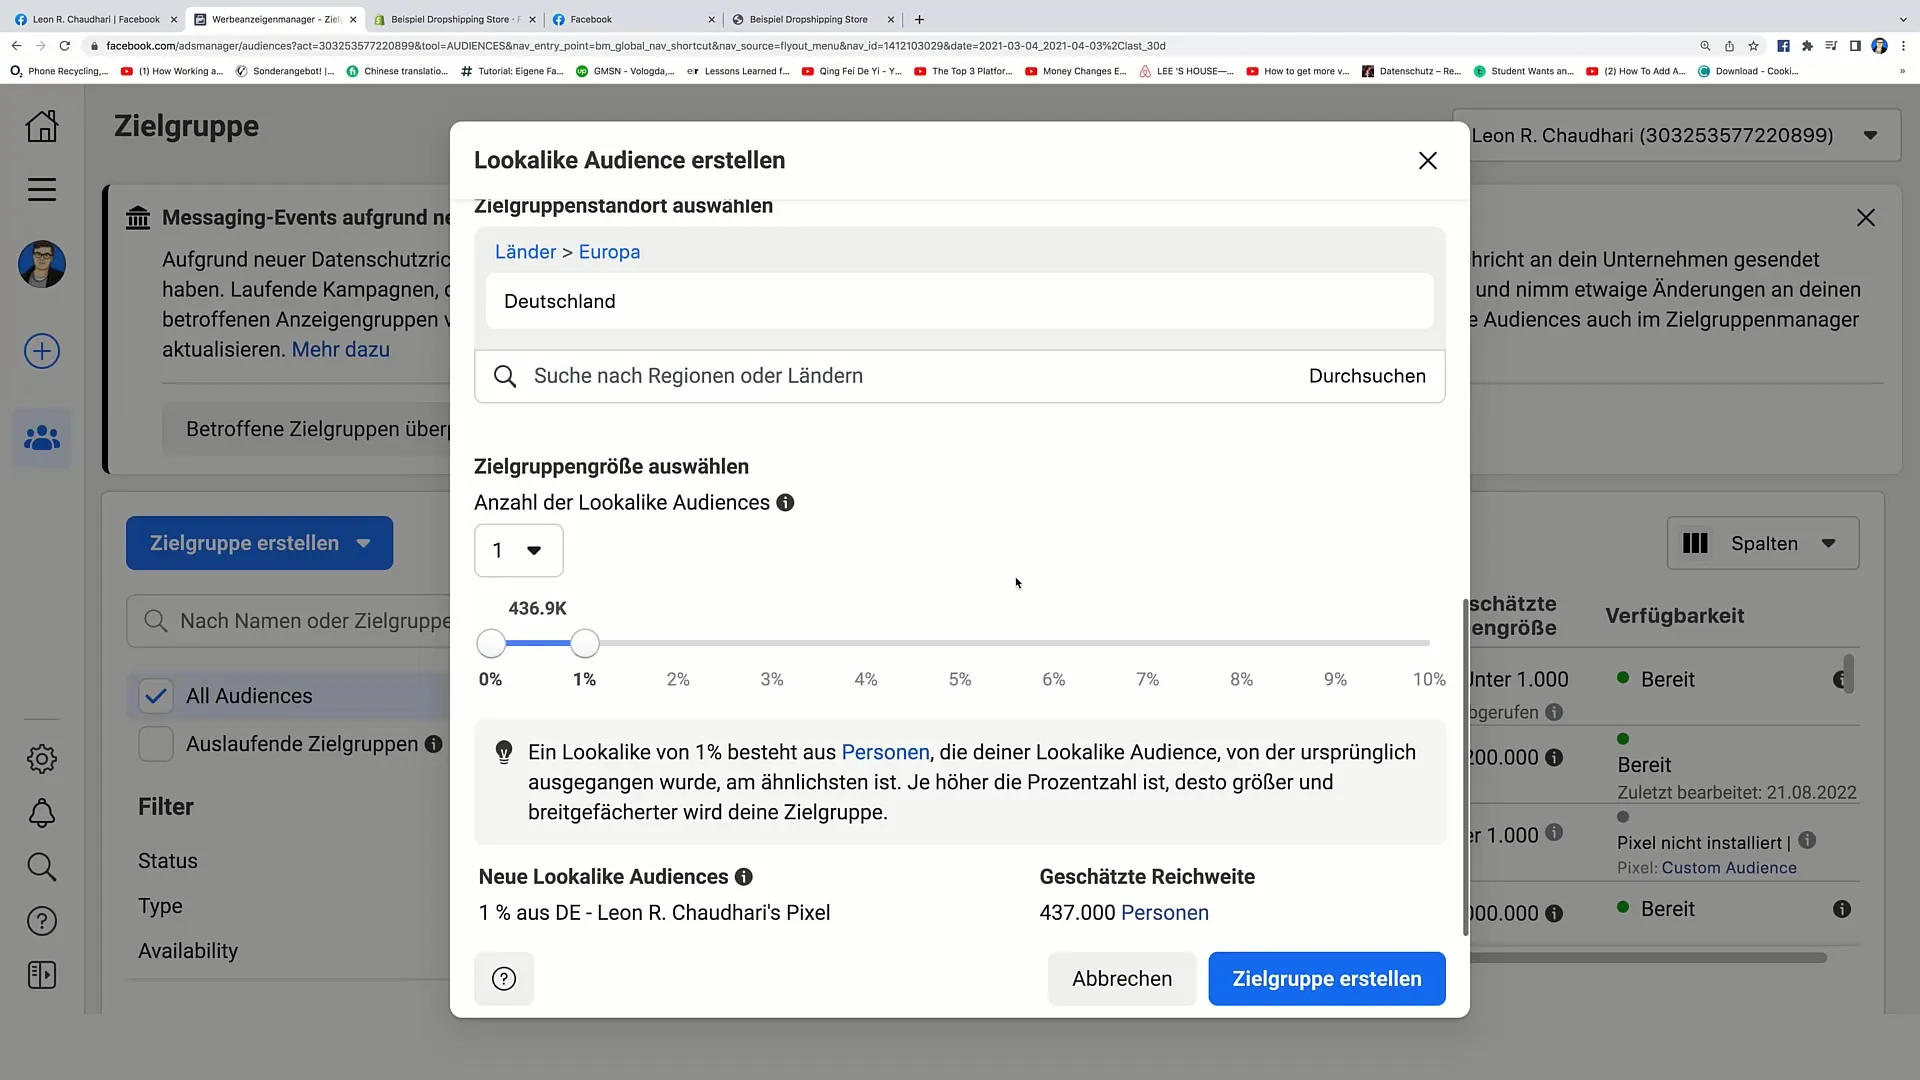Click info icon next to Auslaufende Zielgruppen
Image resolution: width=1920 pixels, height=1080 pixels.
(433, 744)
